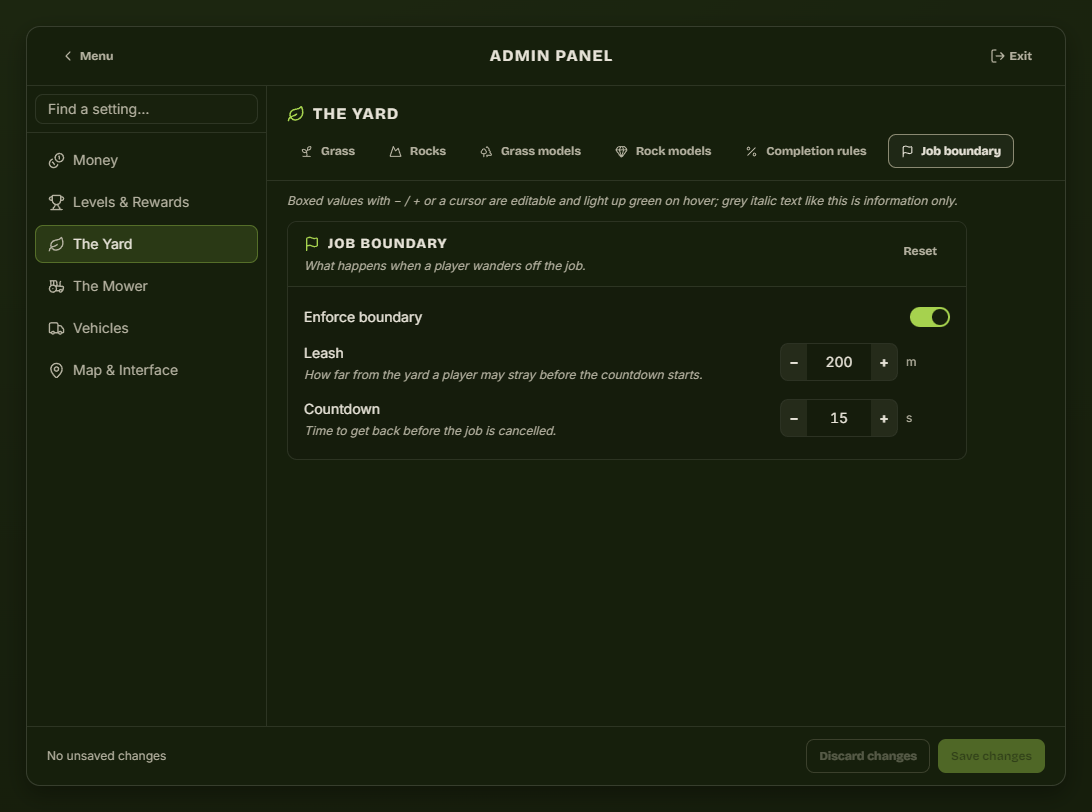1092x812 pixels.
Task: Click the ADMIN PANEL title text
Action: tap(551, 56)
